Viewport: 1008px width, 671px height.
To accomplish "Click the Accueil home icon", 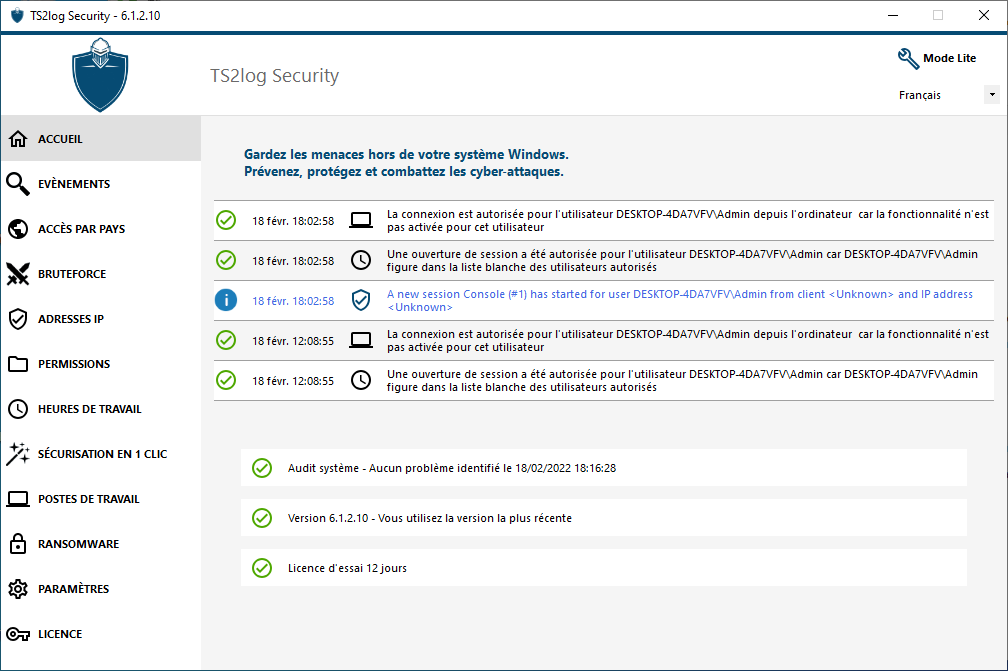I will 18,139.
